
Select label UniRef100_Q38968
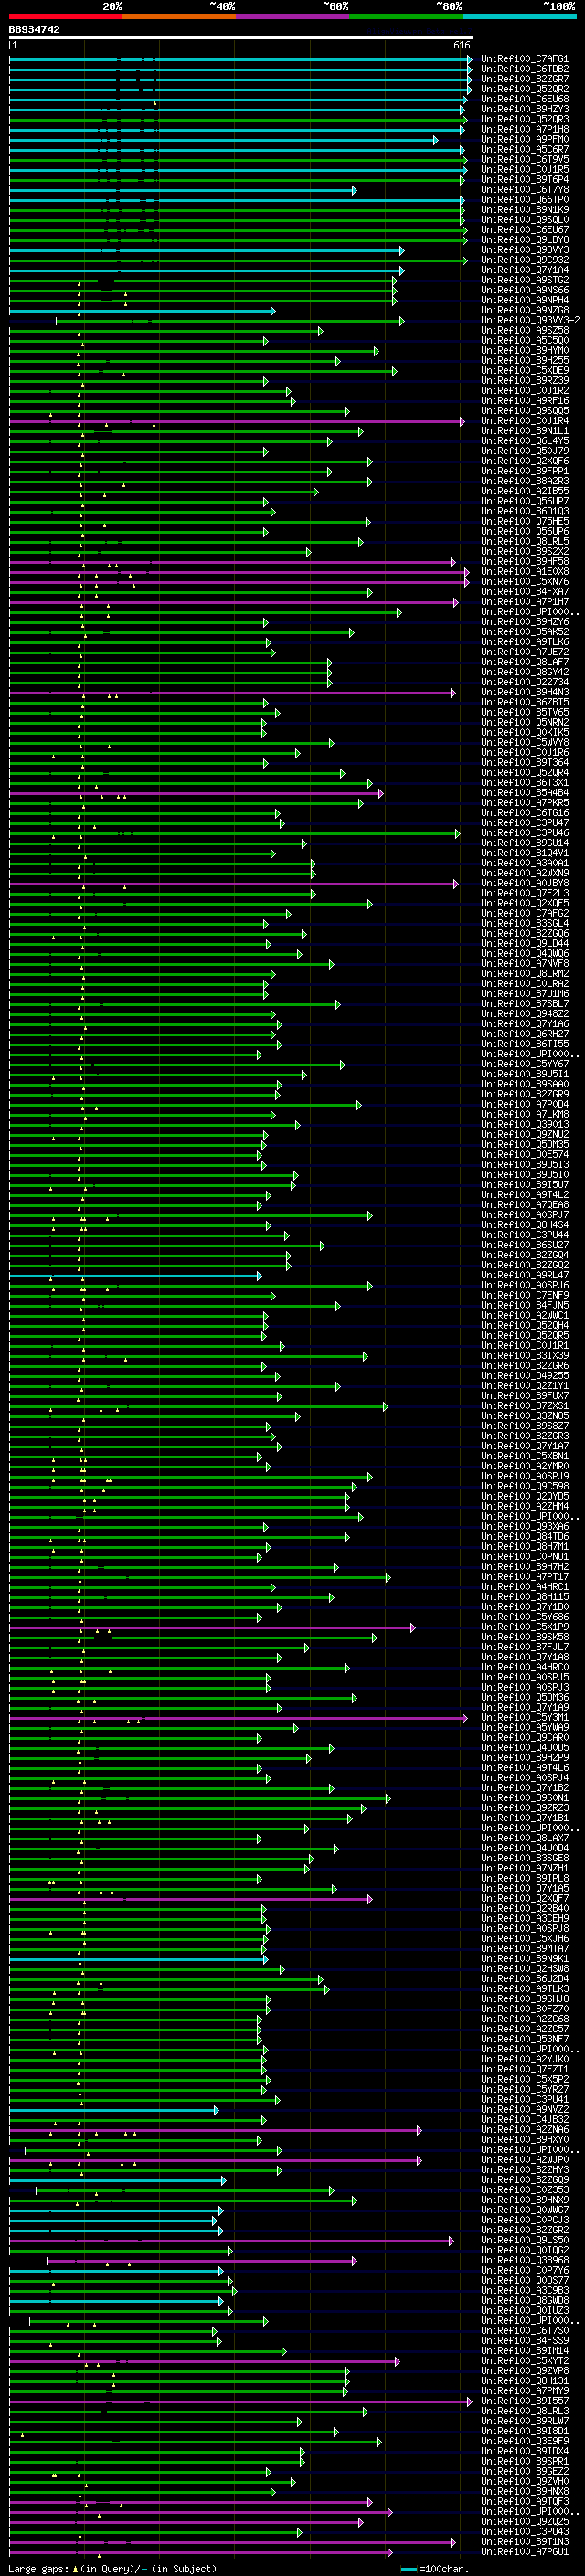pos(524,2261)
